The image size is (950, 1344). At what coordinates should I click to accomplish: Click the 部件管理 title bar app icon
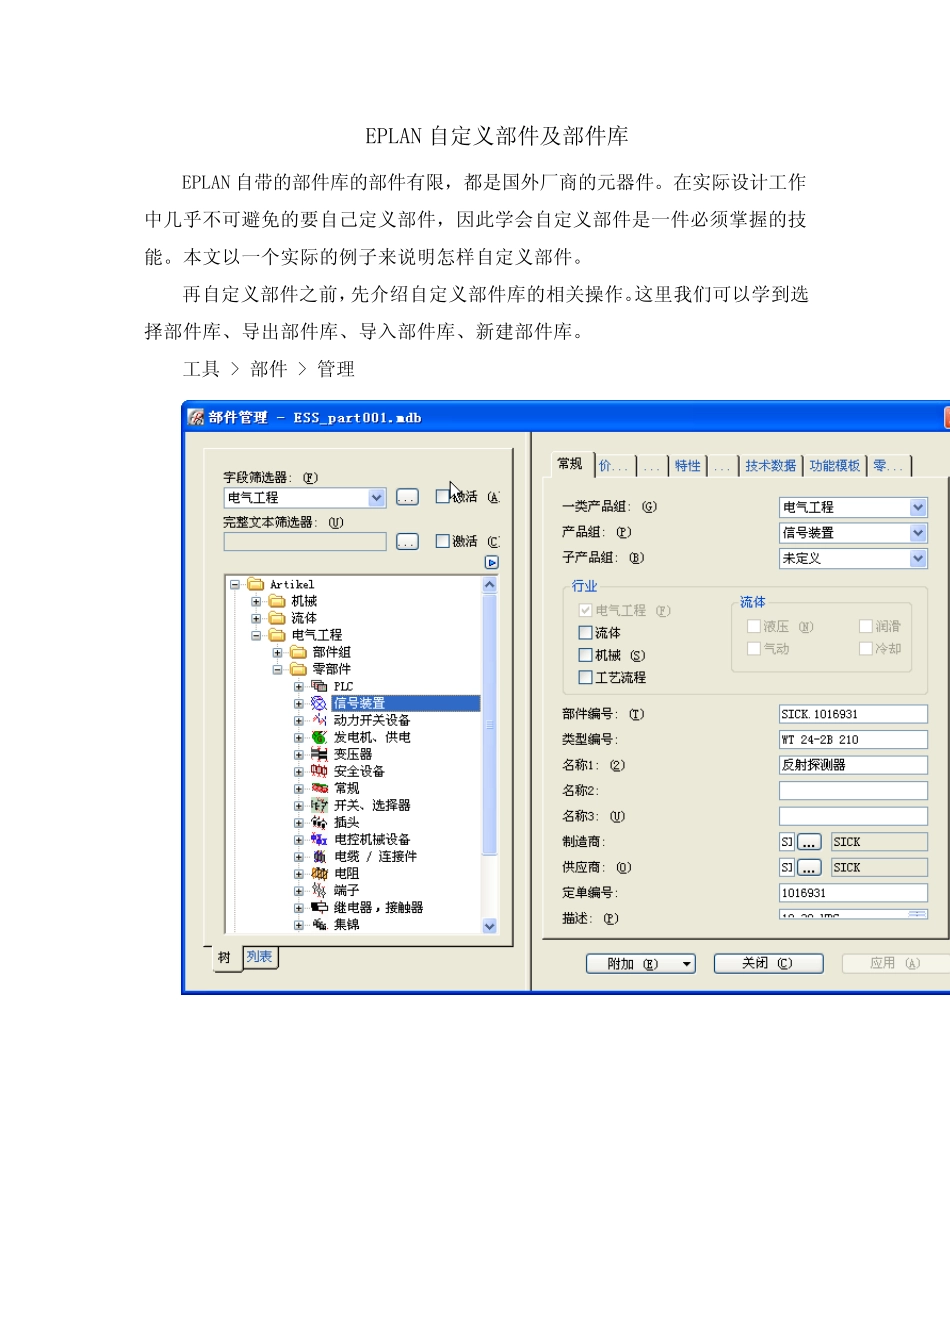coord(196,417)
